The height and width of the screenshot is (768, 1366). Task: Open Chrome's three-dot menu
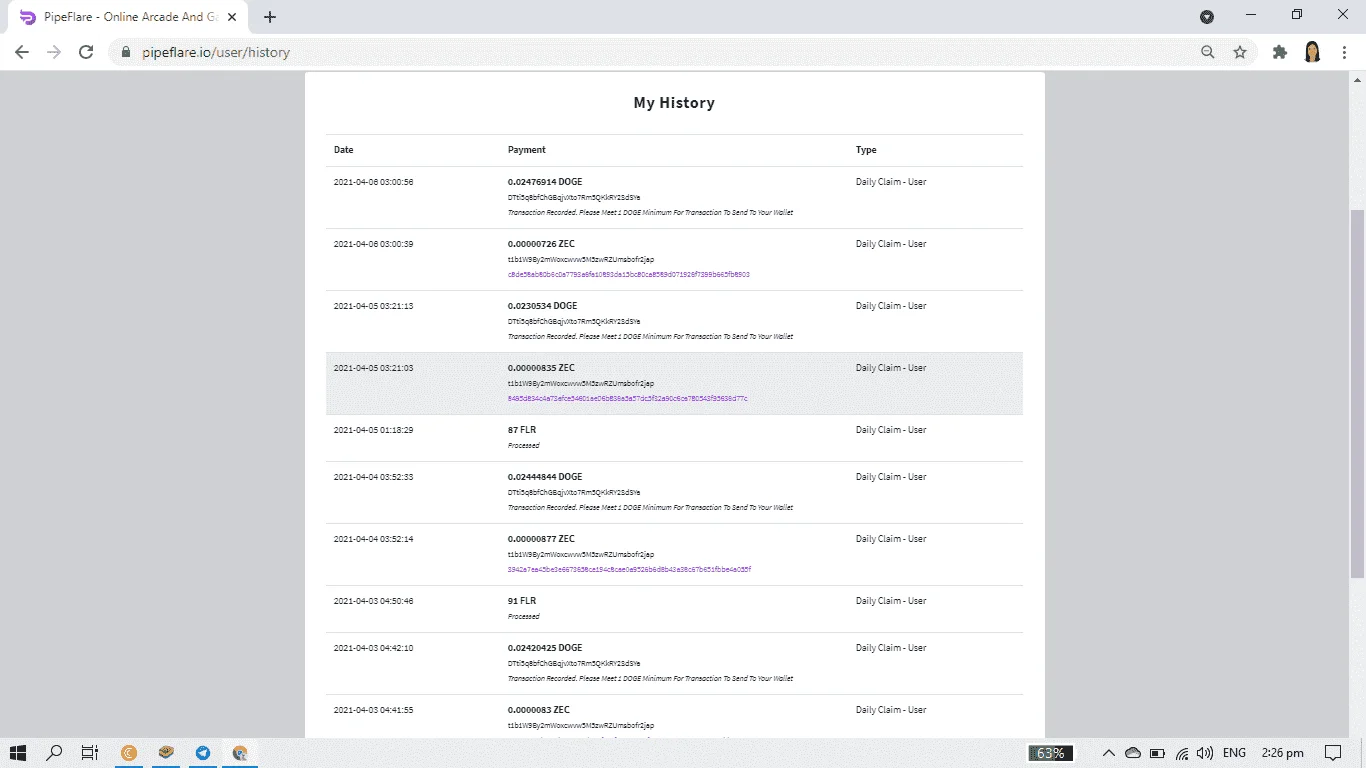coord(1344,52)
